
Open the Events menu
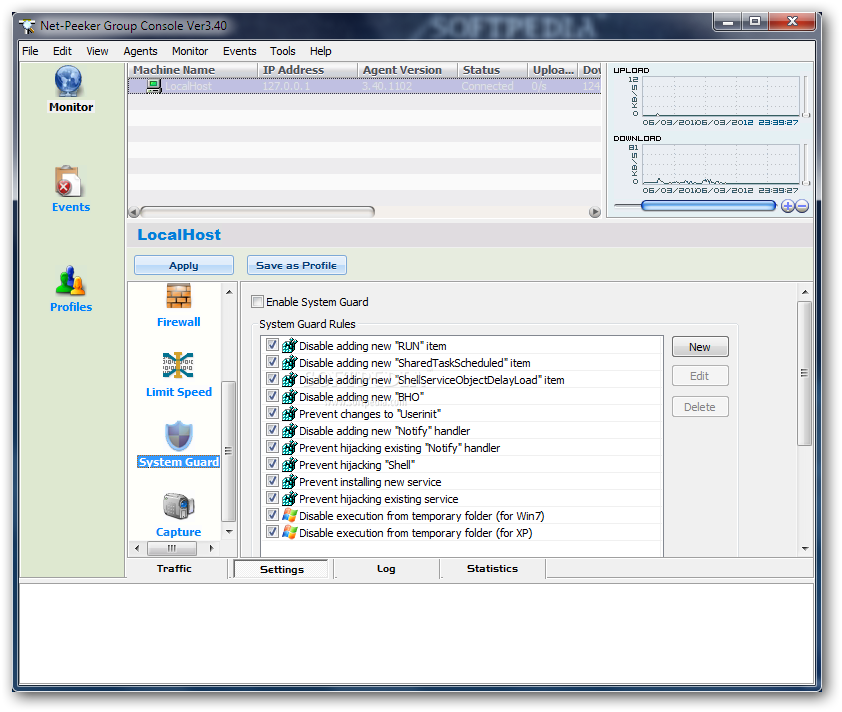pos(239,51)
